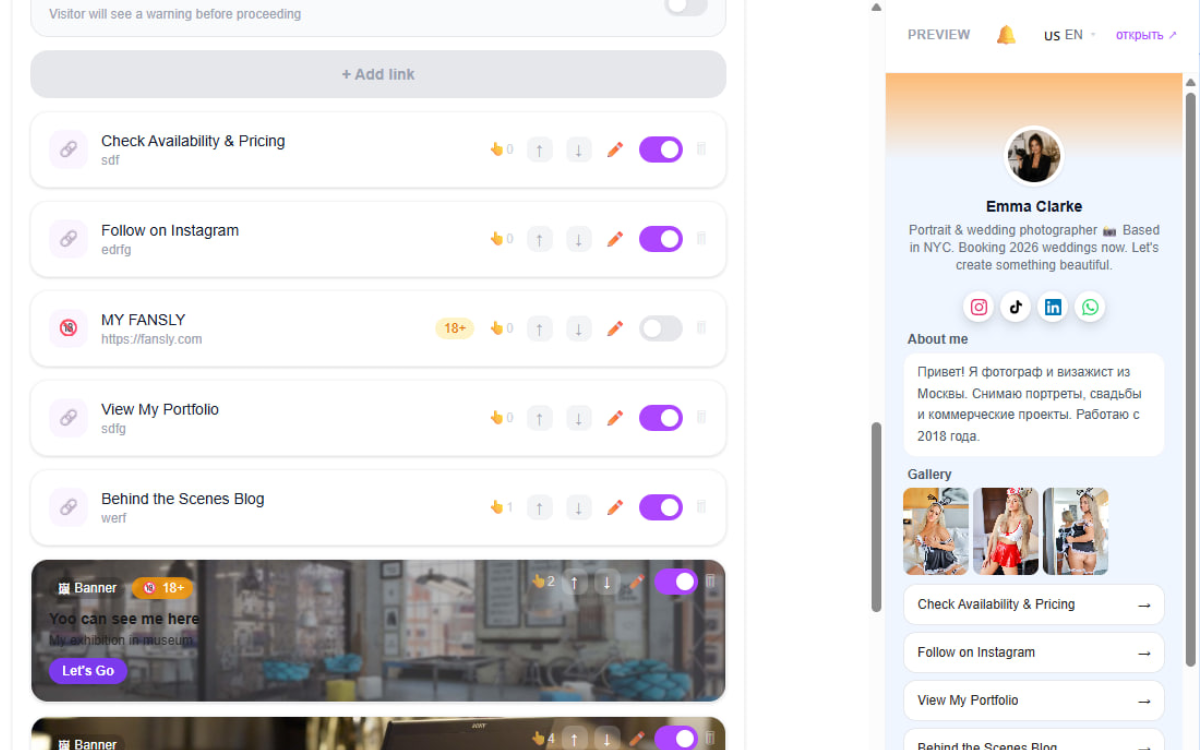Image resolution: width=1200 pixels, height=750 pixels.
Task: Open Check Availability & Pricing in preview
Action: [x=1034, y=604]
